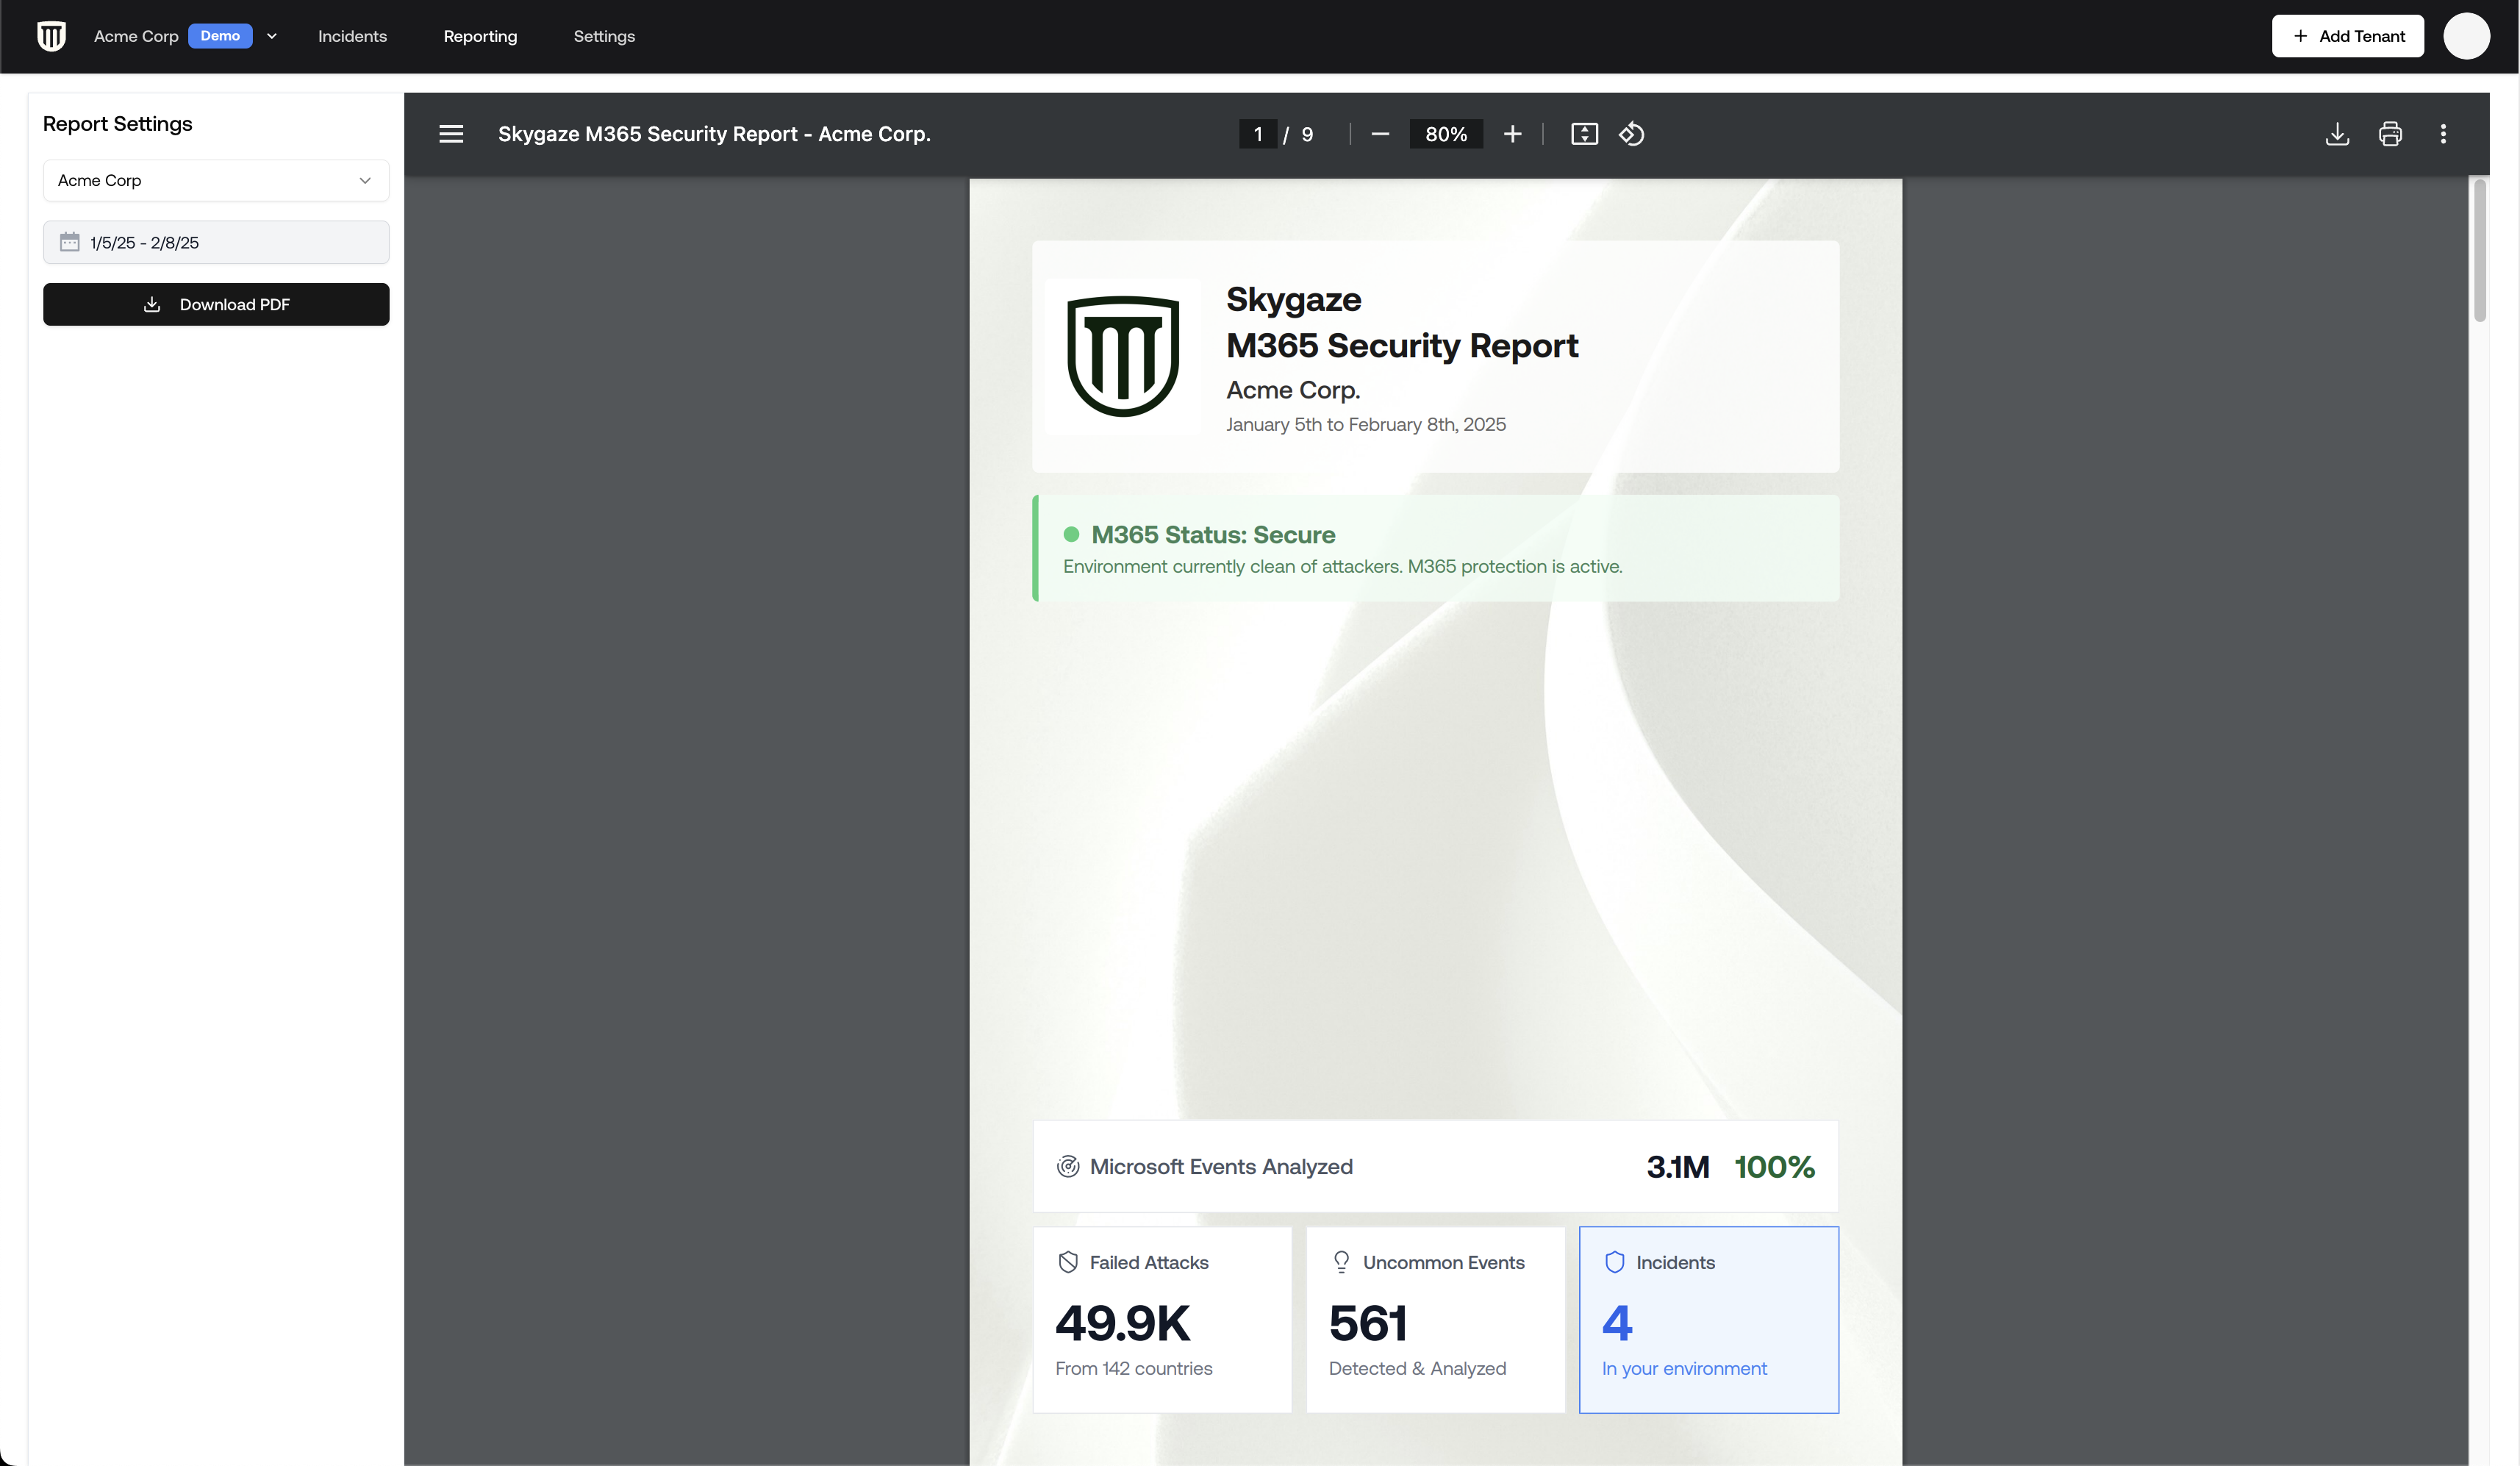This screenshot has width=2520, height=1466.
Task: Click the fit to page icon
Action: click(x=1584, y=134)
